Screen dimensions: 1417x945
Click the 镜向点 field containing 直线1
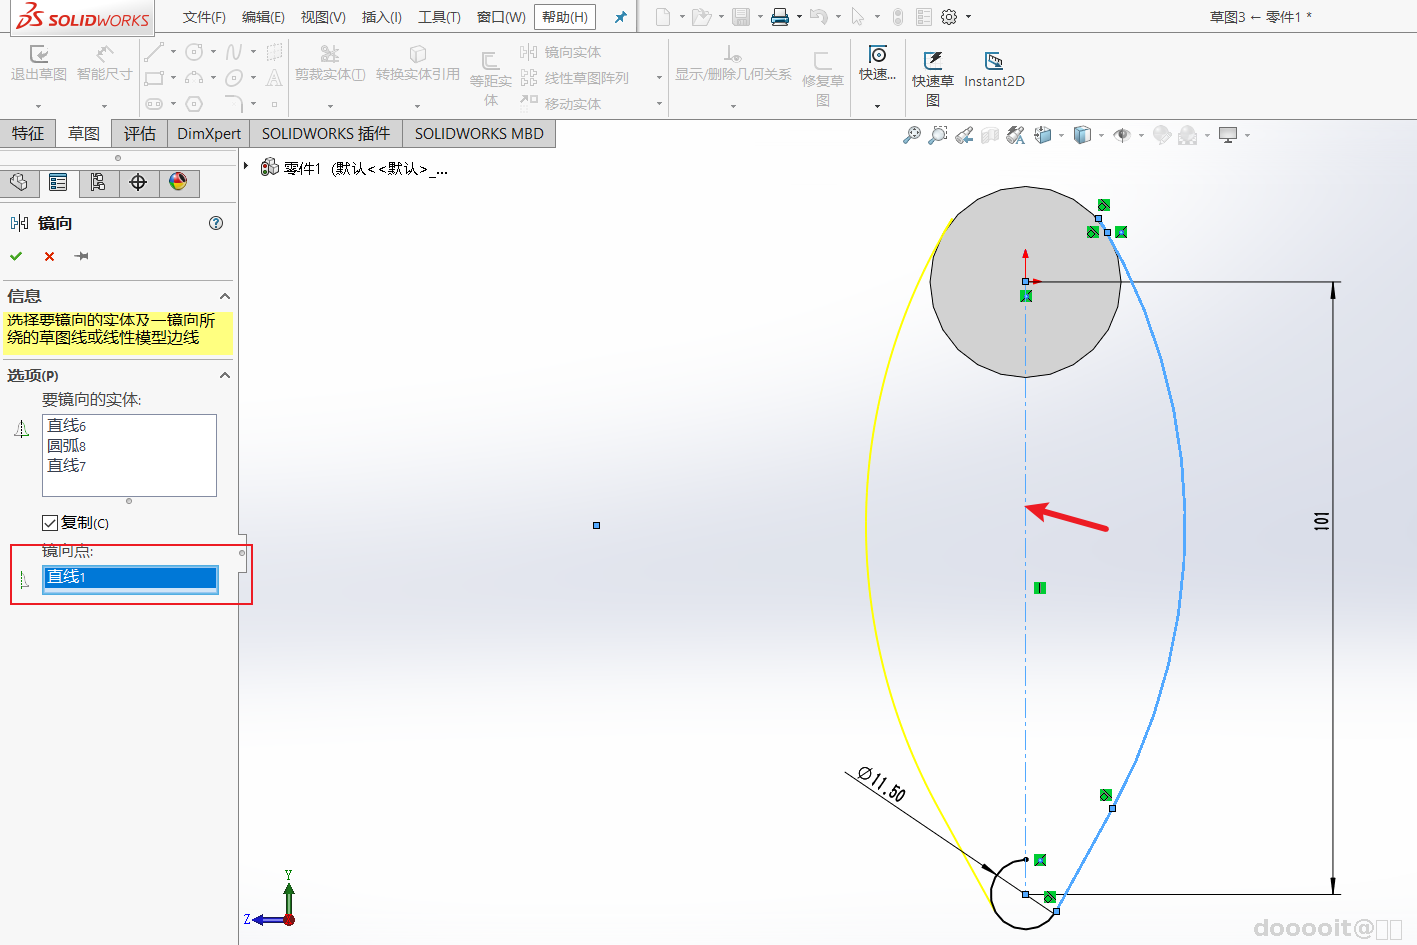tap(130, 577)
